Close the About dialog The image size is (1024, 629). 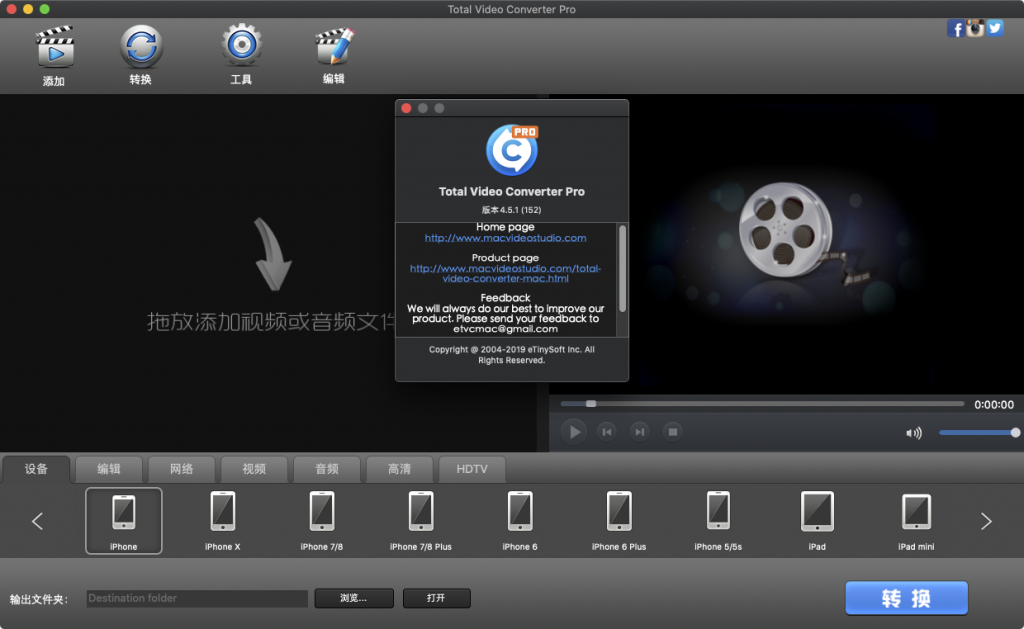coord(406,108)
